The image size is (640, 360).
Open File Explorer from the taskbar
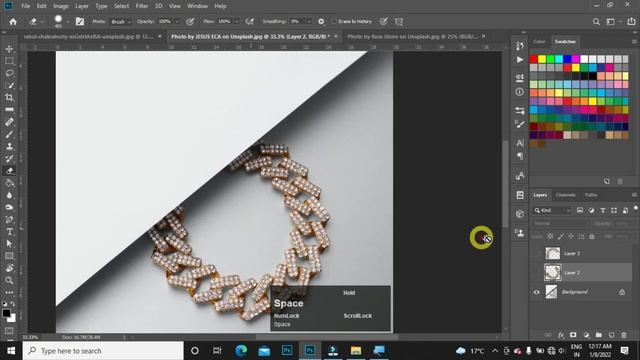[356, 351]
